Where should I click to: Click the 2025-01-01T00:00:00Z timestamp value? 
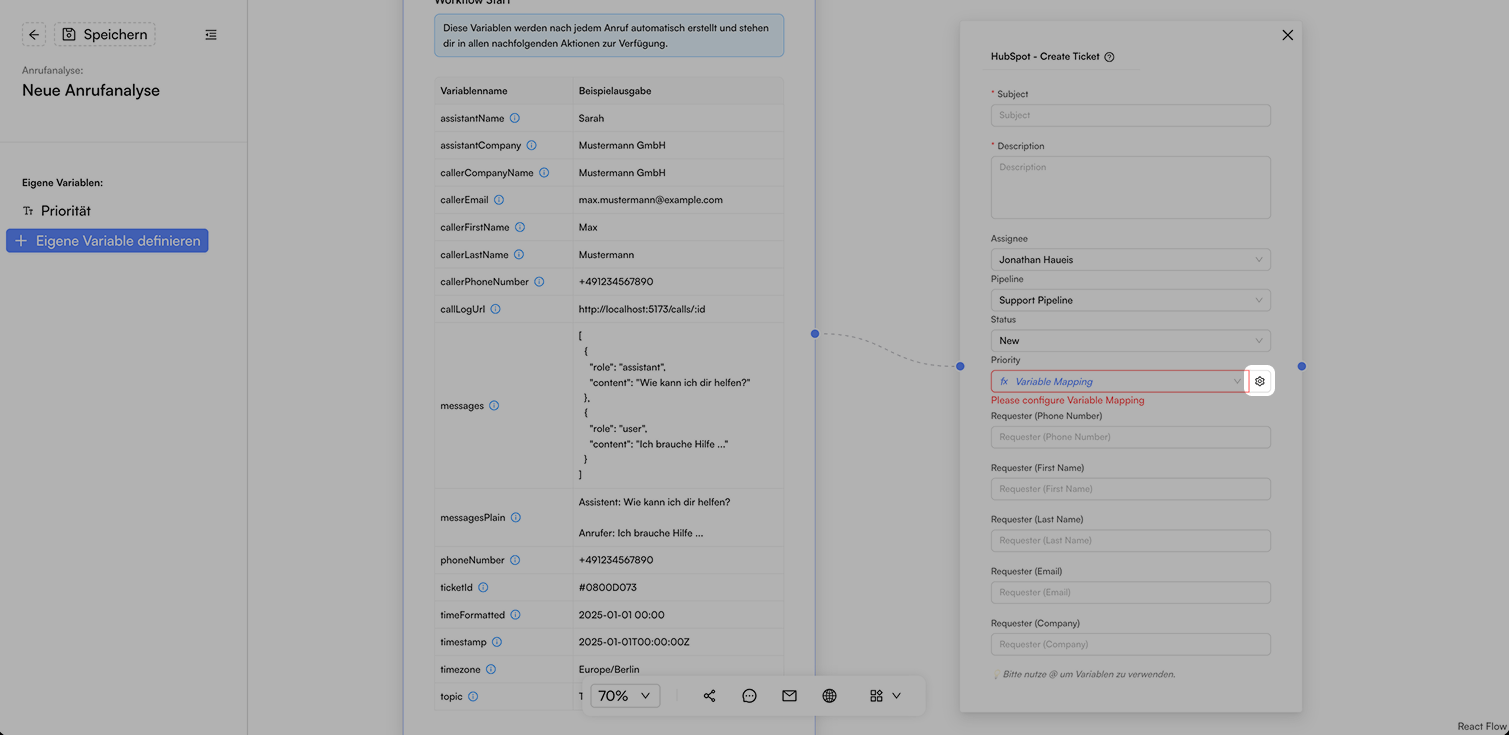634,642
